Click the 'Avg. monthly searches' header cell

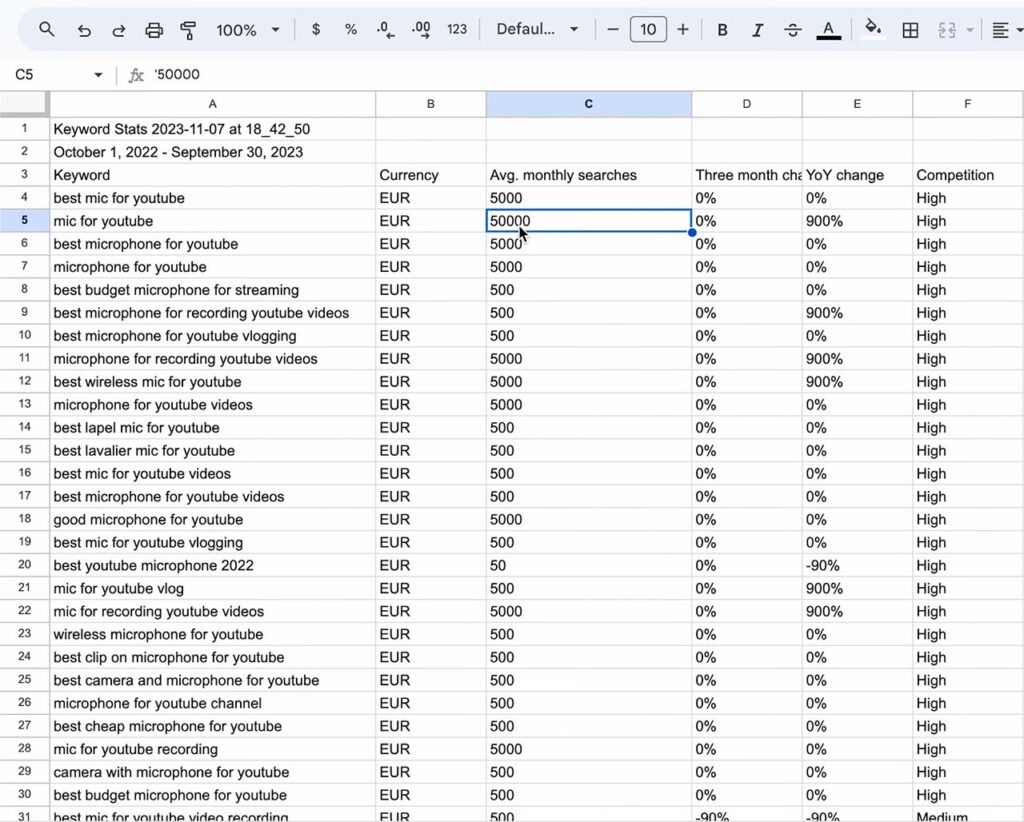click(588, 175)
